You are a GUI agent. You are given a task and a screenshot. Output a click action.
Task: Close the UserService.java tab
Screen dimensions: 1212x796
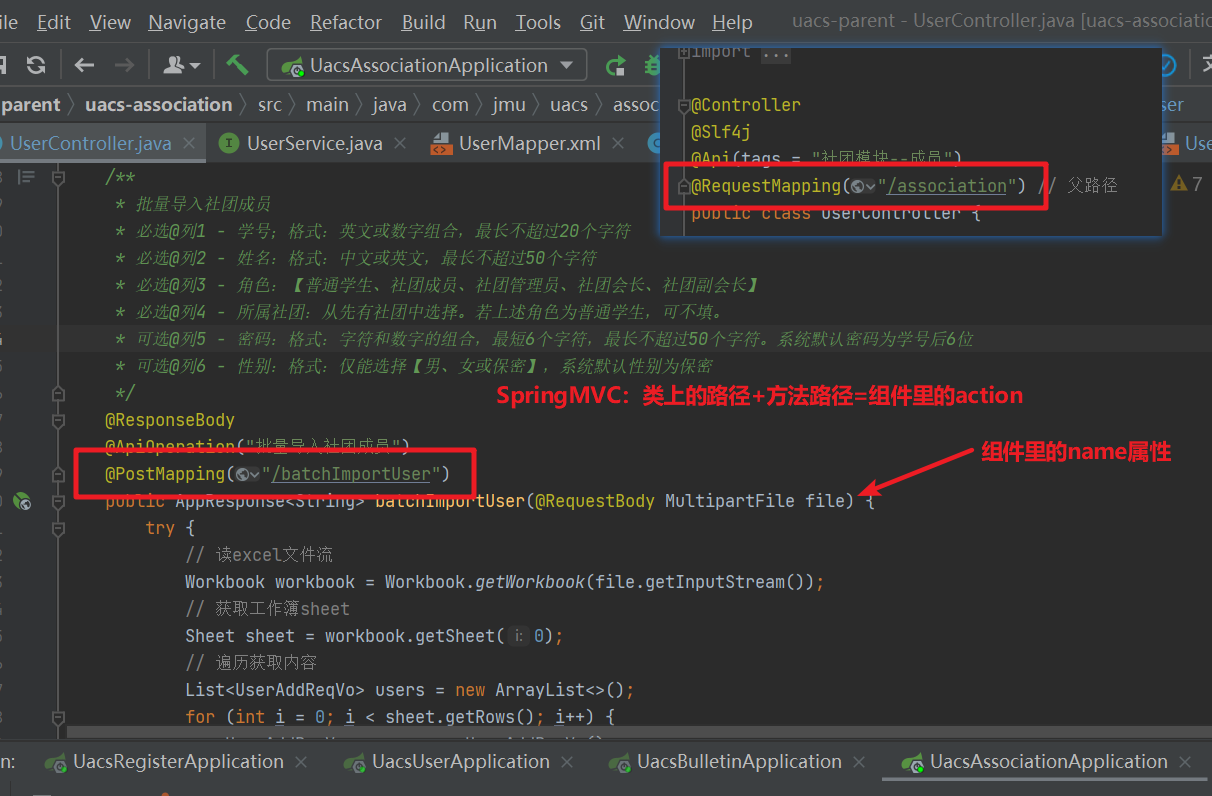[x=400, y=144]
